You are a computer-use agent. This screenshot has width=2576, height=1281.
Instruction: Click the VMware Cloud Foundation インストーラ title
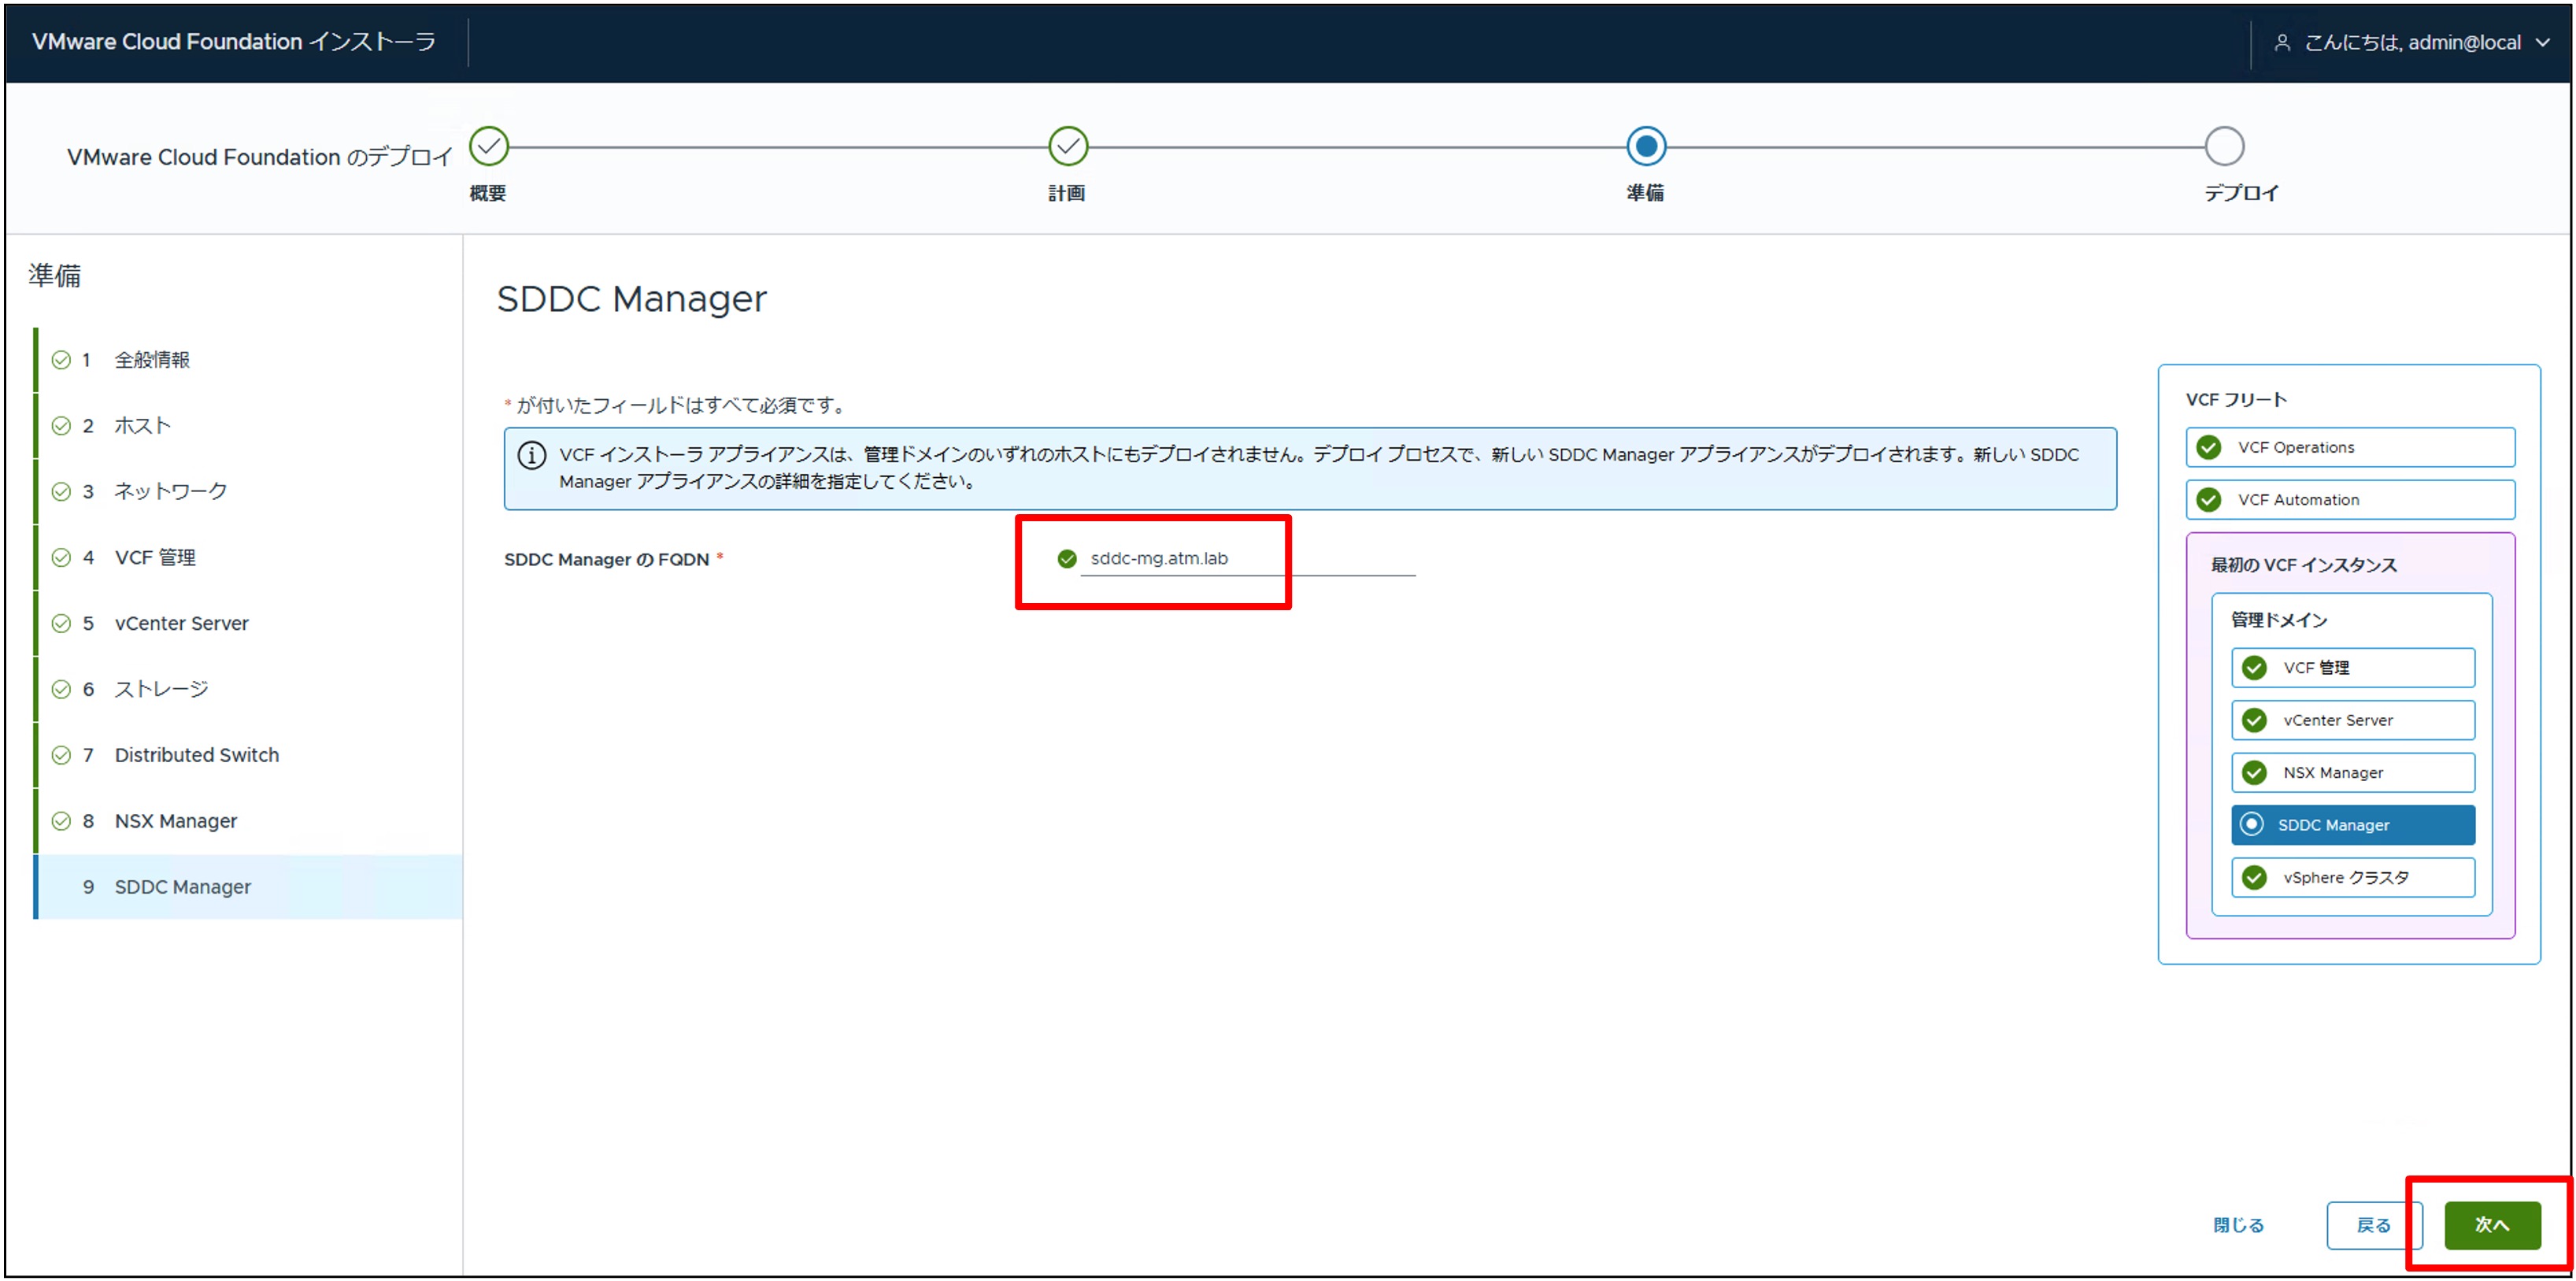point(234,42)
